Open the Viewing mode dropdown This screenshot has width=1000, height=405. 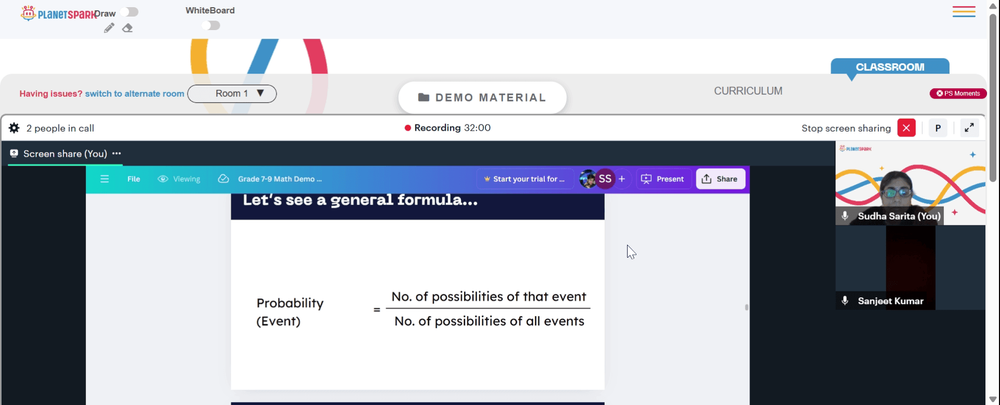point(179,179)
